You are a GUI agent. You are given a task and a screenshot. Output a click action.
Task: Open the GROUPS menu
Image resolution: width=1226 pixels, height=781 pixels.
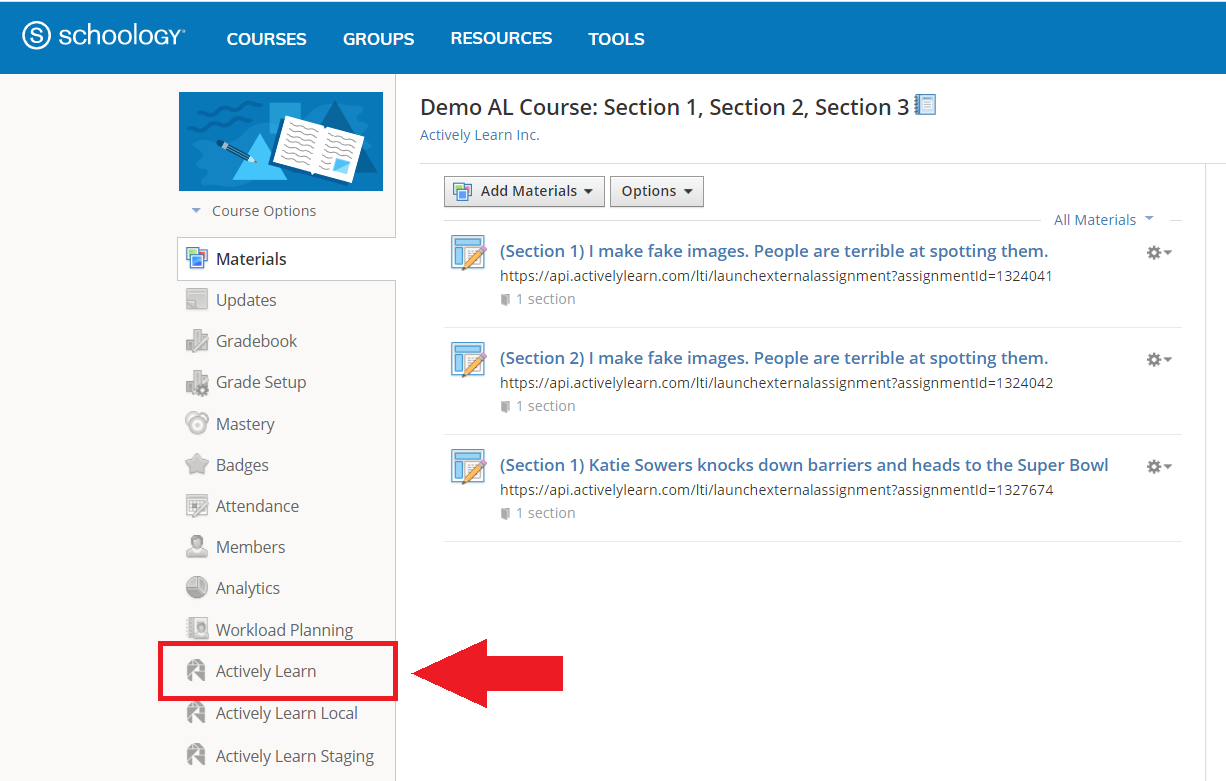[378, 39]
